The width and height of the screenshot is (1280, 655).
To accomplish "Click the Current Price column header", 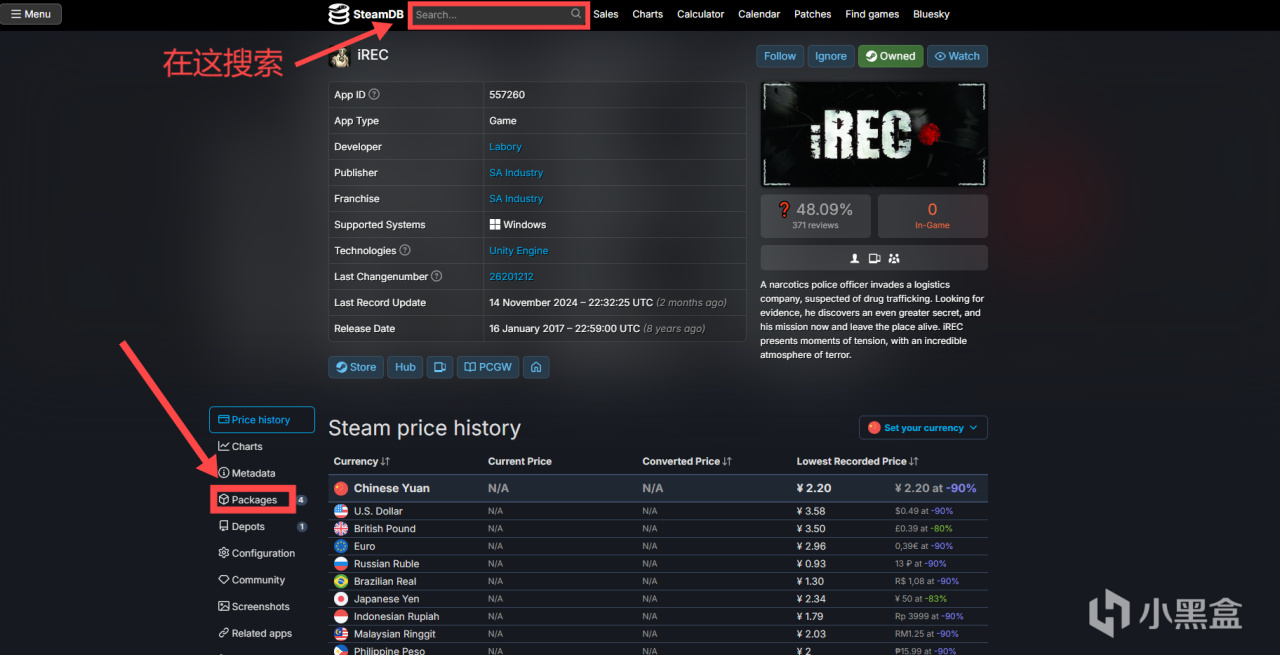I will point(520,461).
